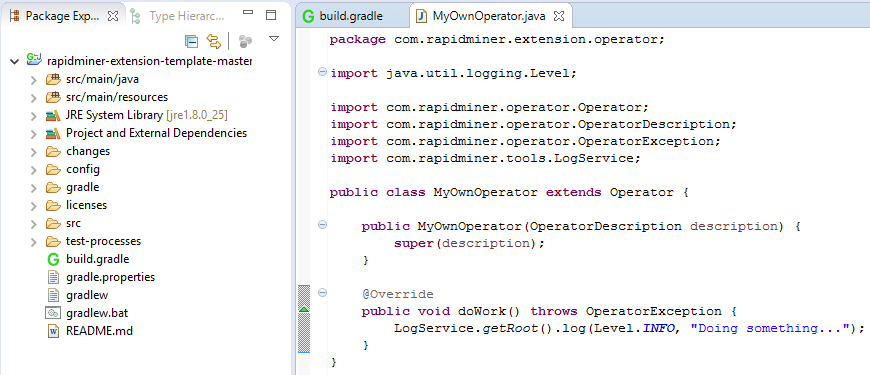Viewport: 870px width, 375px height.
Task: Click the word OperatorException in the throws clause
Action: coord(654,311)
